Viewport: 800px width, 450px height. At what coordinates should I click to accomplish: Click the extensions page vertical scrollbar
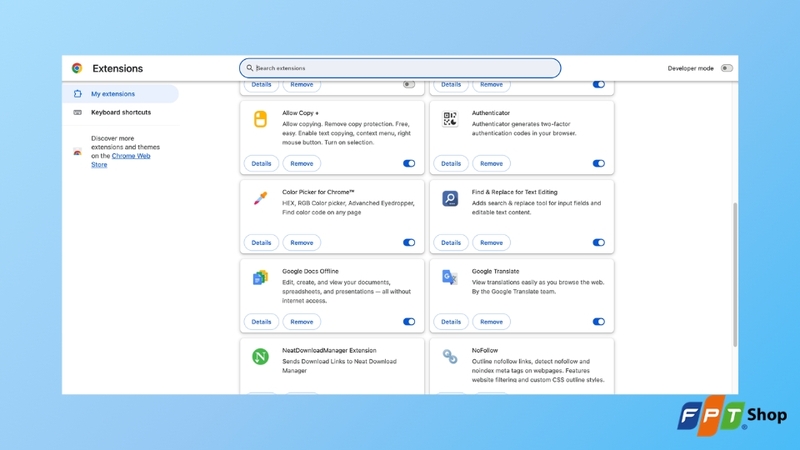pyautogui.click(x=735, y=274)
